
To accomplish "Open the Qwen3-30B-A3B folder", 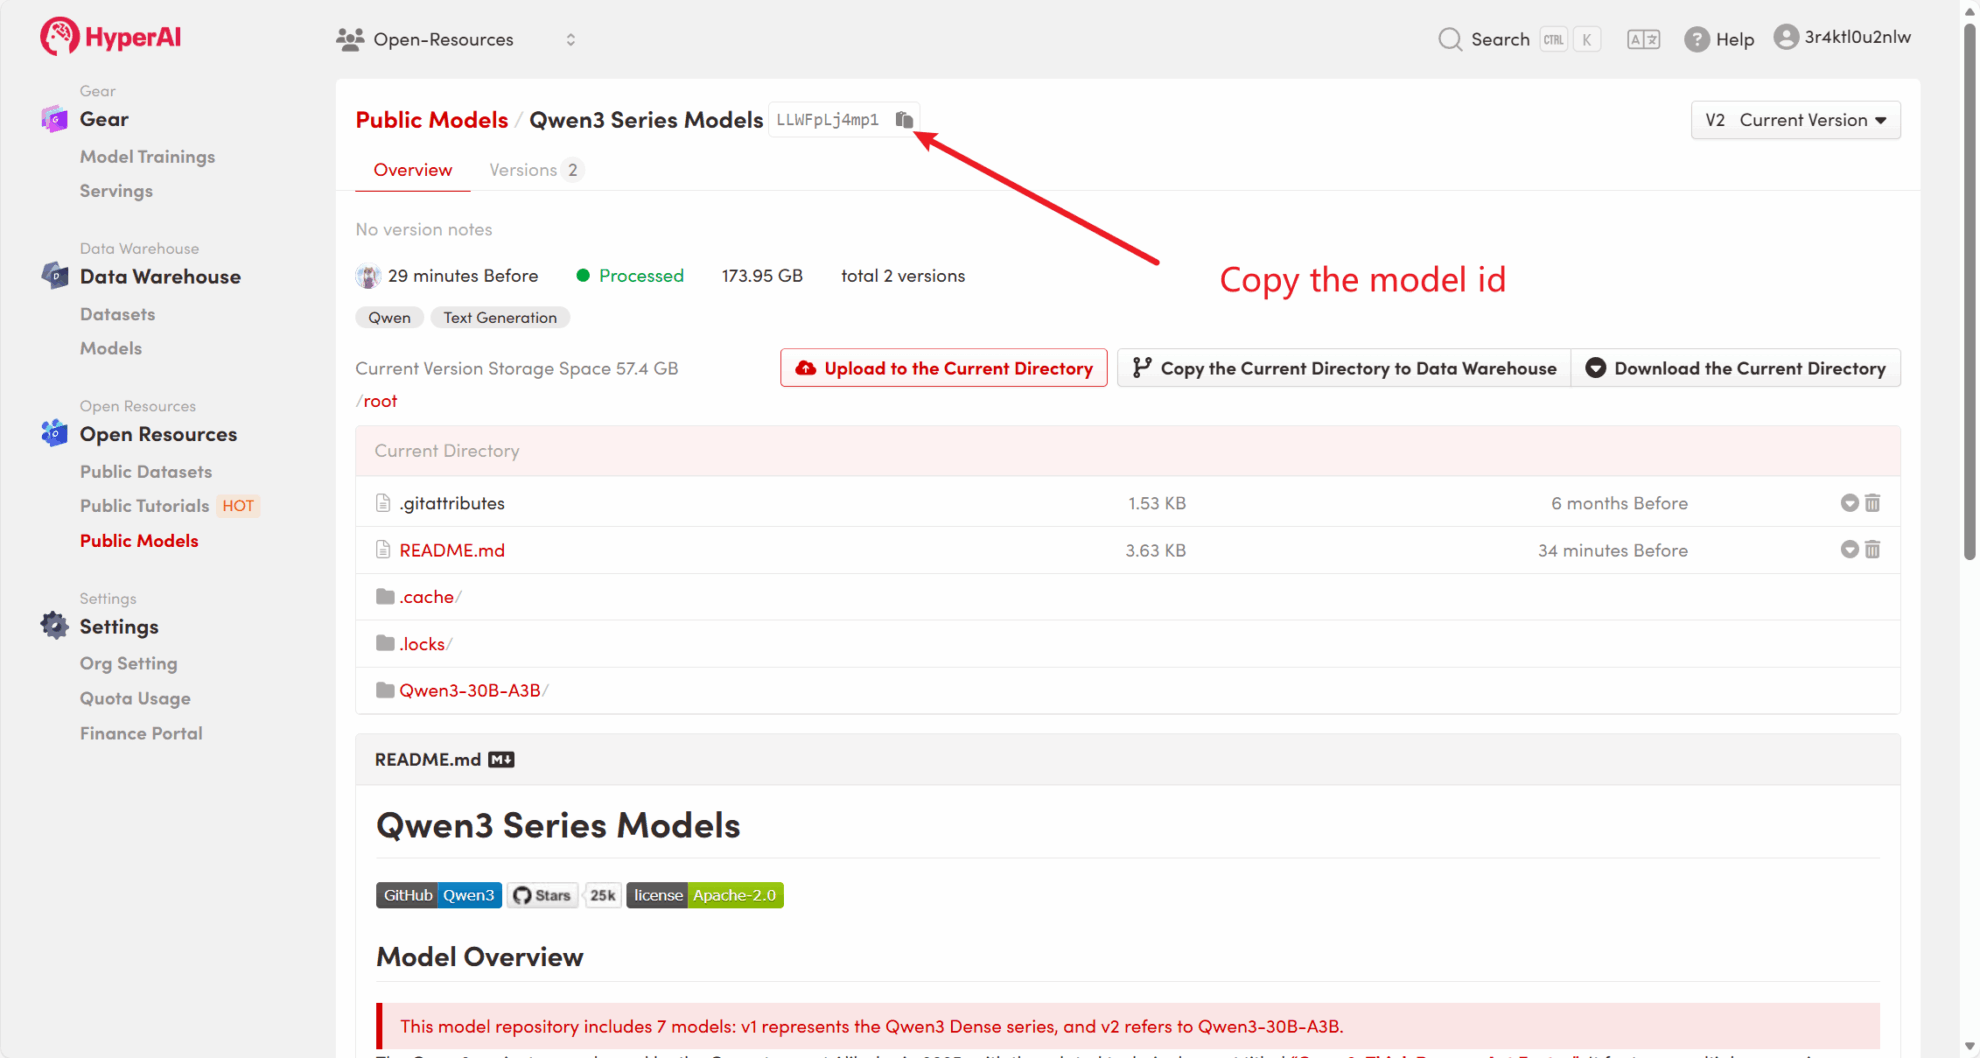I will (x=469, y=690).
